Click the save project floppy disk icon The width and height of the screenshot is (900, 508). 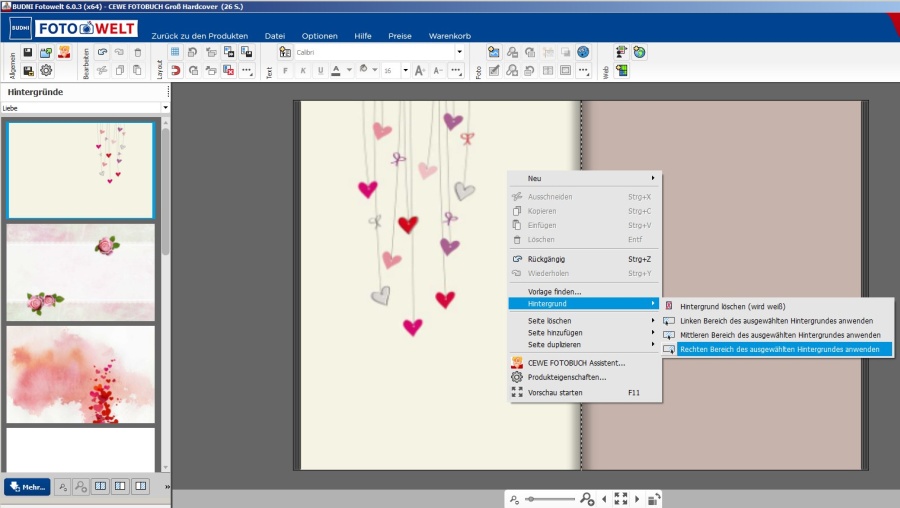click(x=28, y=52)
